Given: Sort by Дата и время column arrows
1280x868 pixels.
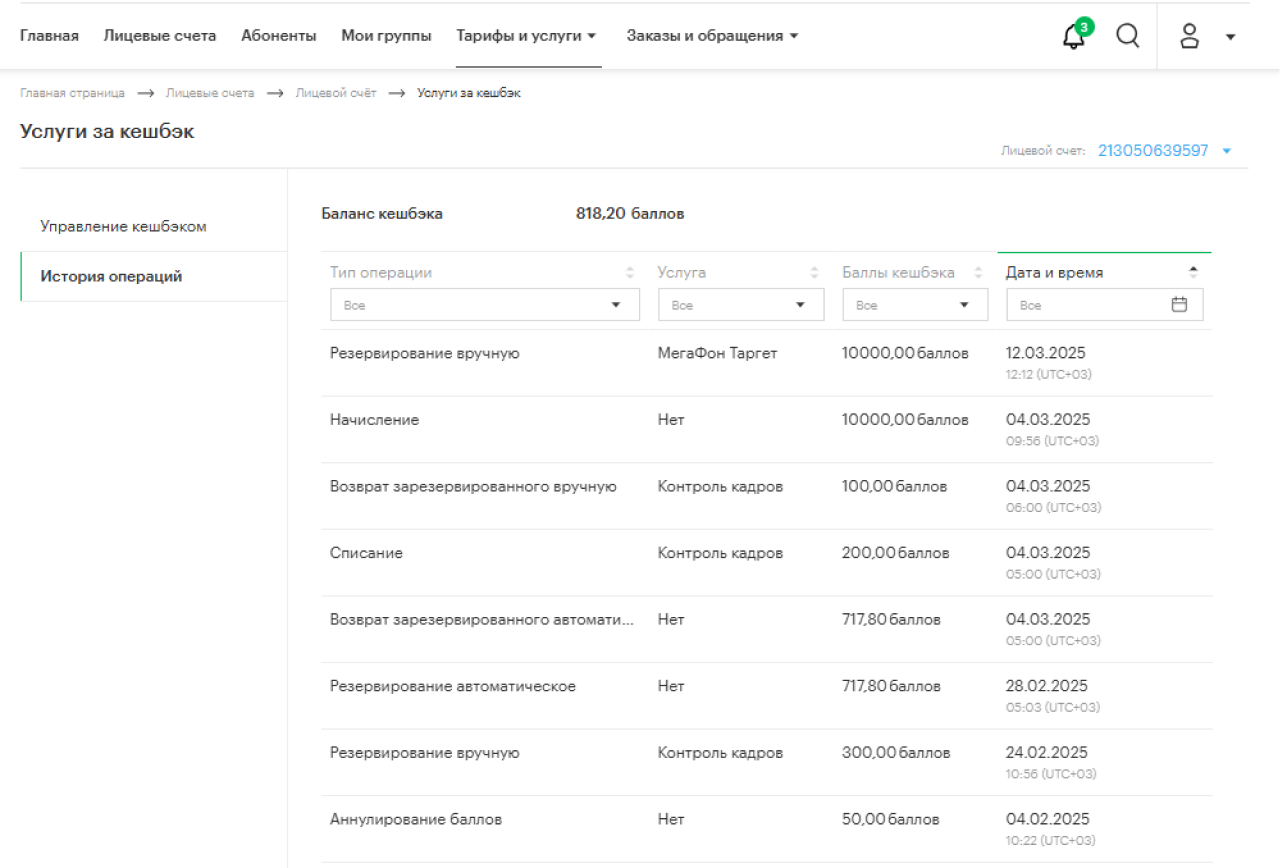Looking at the screenshot, I should tap(1193, 272).
